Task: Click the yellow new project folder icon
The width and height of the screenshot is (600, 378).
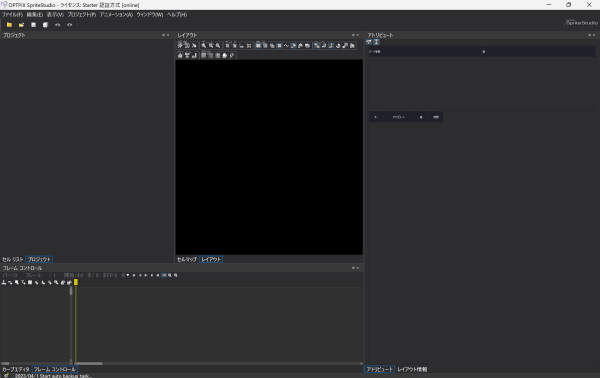Action: pyautogui.click(x=9, y=24)
